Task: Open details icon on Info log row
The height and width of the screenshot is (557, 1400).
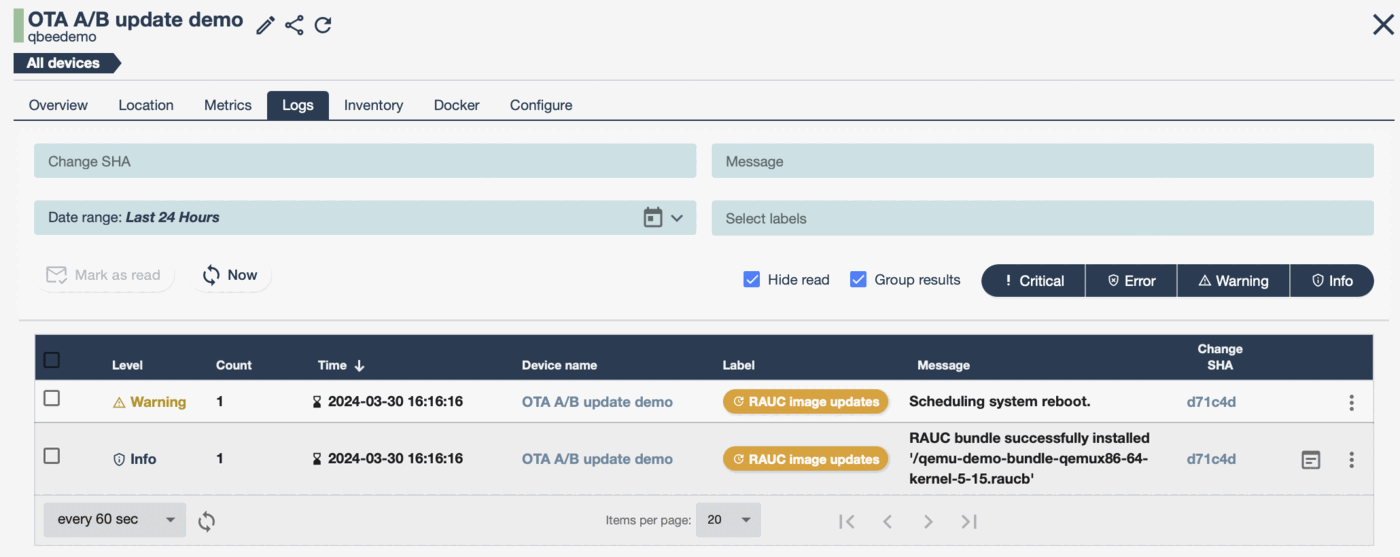Action: [1310, 460]
